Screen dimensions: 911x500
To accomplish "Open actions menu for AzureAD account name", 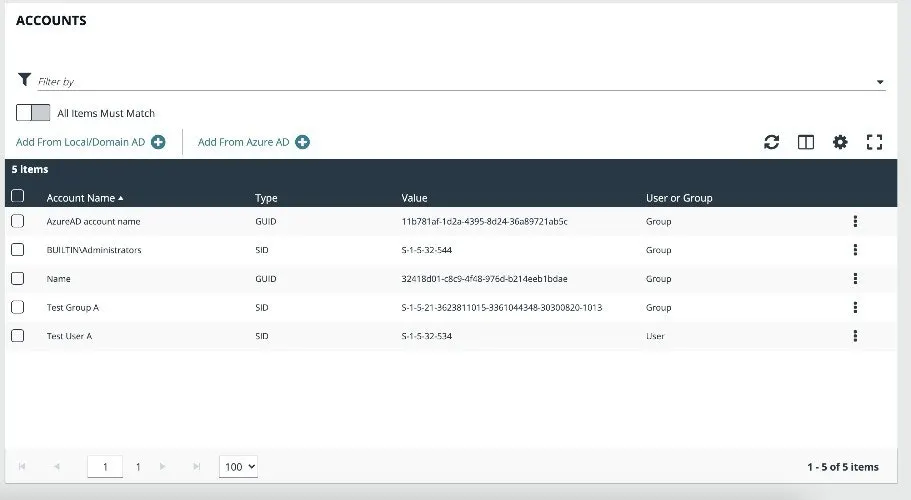I will point(855,221).
